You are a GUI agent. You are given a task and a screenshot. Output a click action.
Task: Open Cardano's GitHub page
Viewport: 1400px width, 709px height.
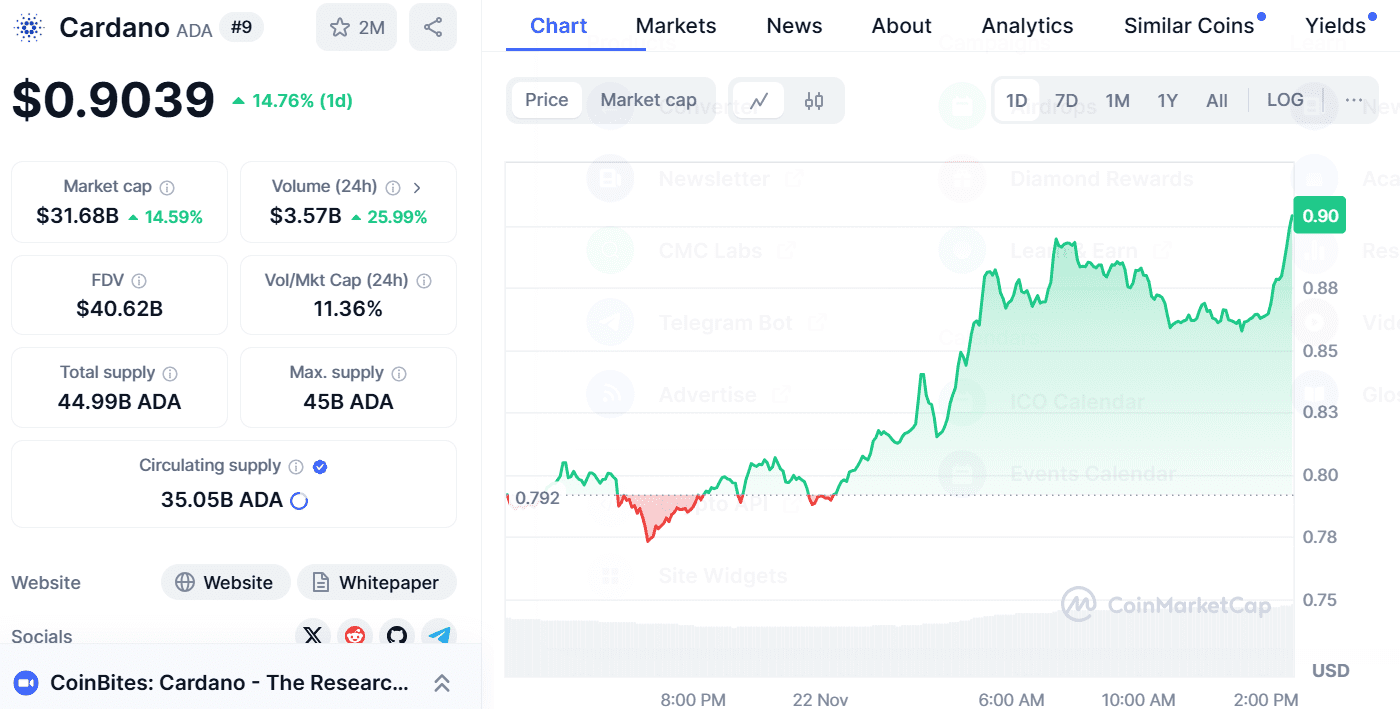click(x=397, y=635)
